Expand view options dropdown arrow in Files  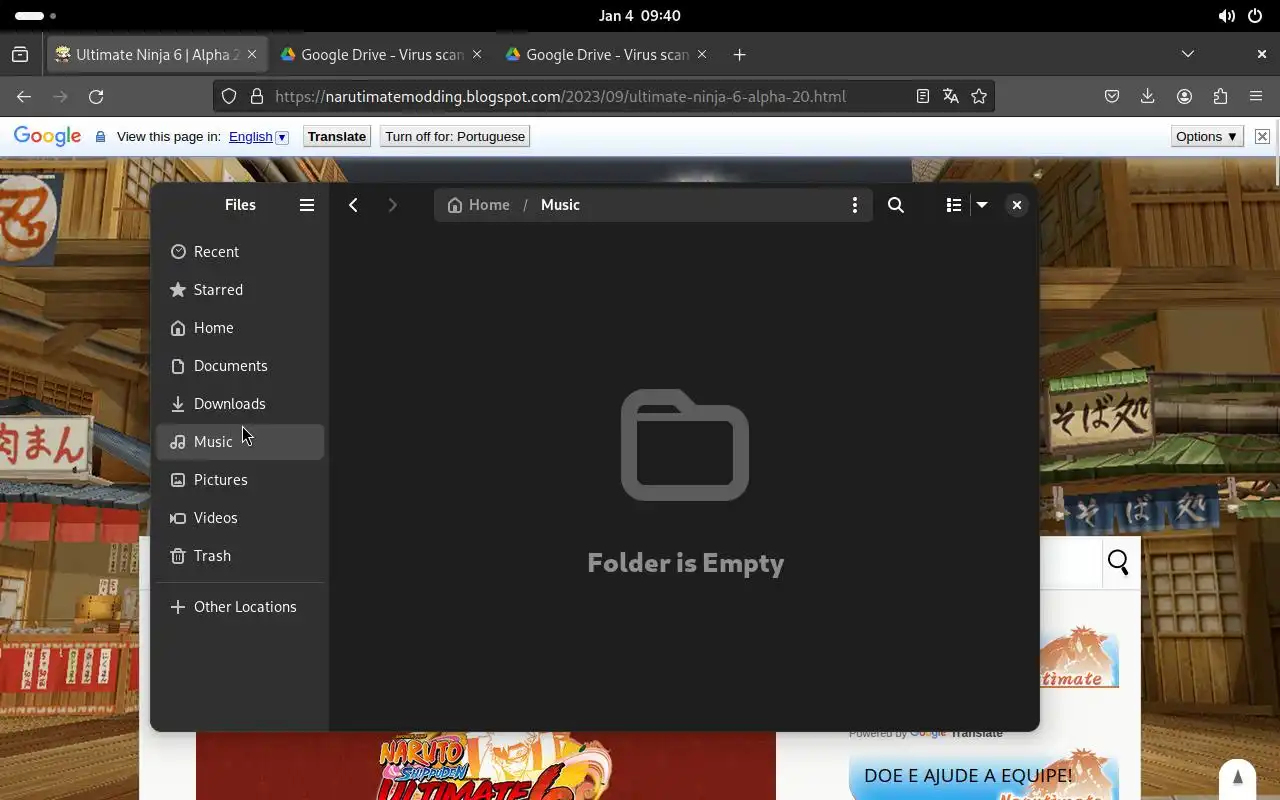(982, 205)
